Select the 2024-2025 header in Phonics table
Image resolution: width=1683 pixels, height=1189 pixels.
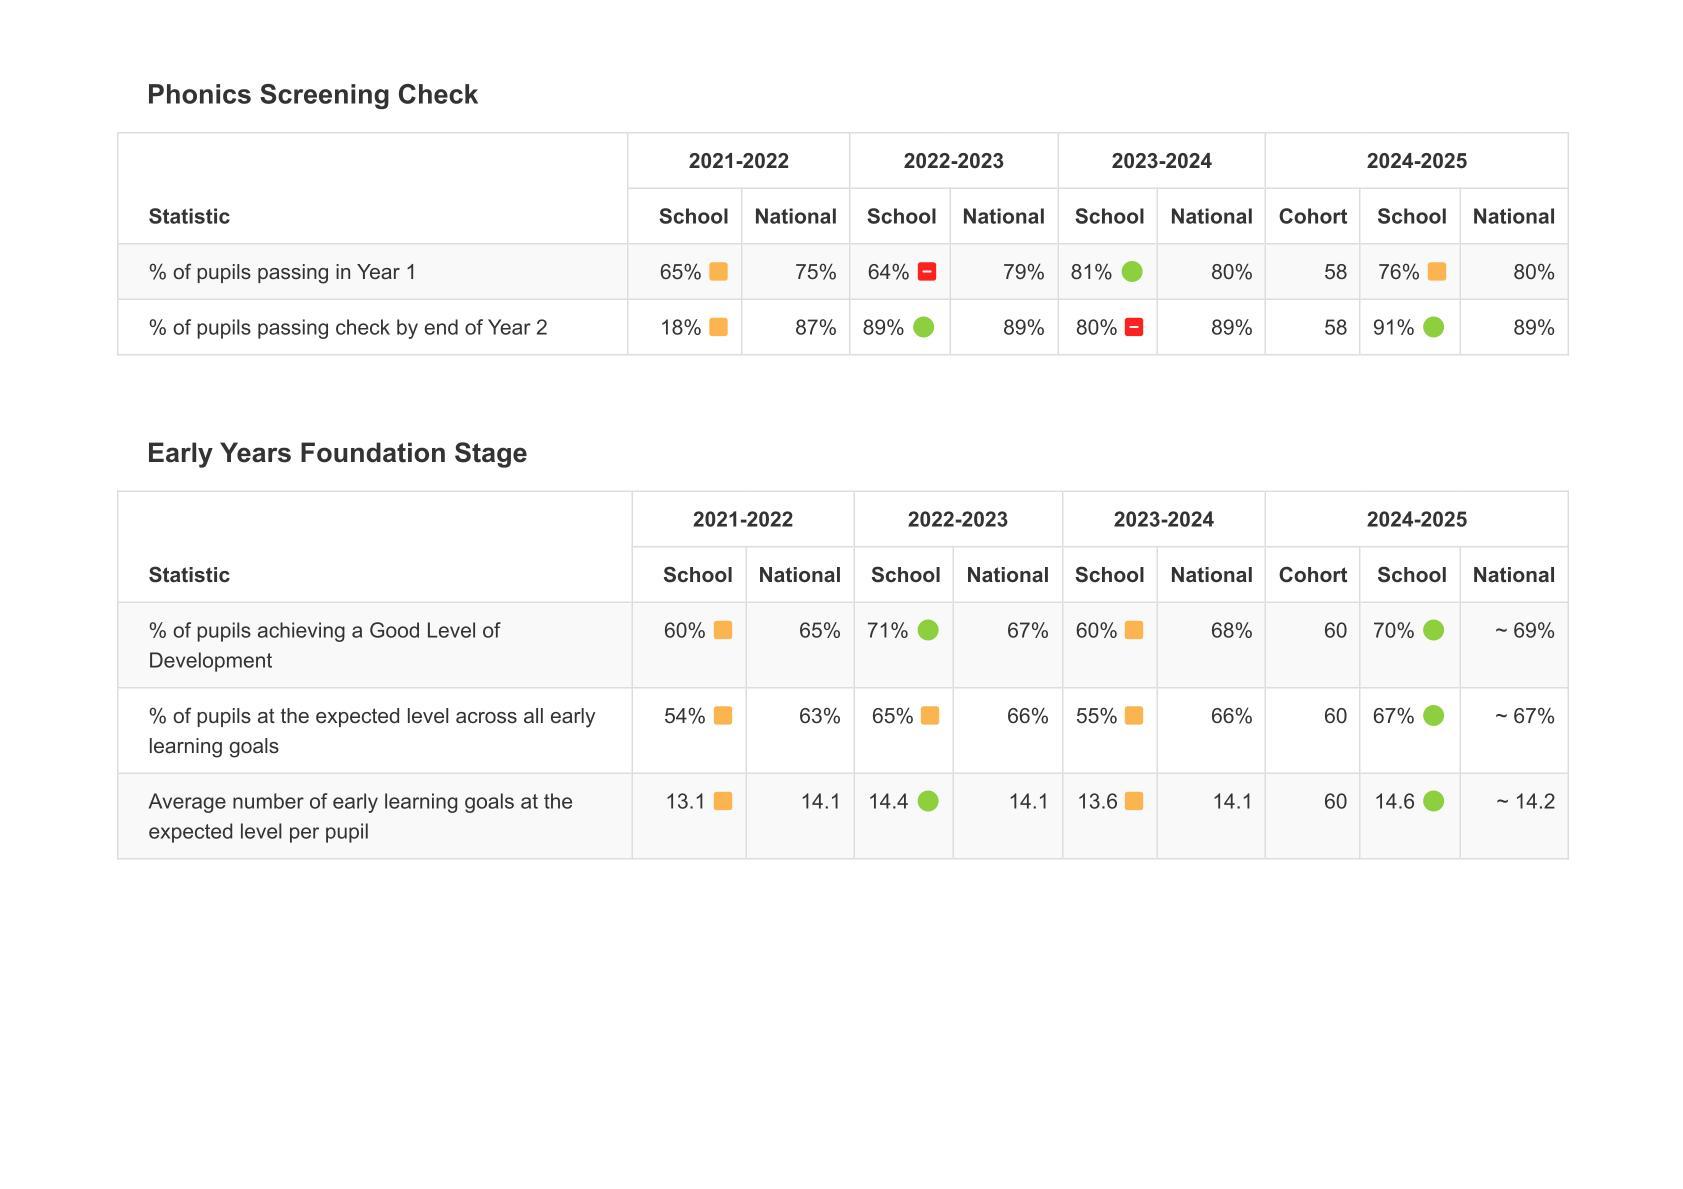pyautogui.click(x=1416, y=161)
